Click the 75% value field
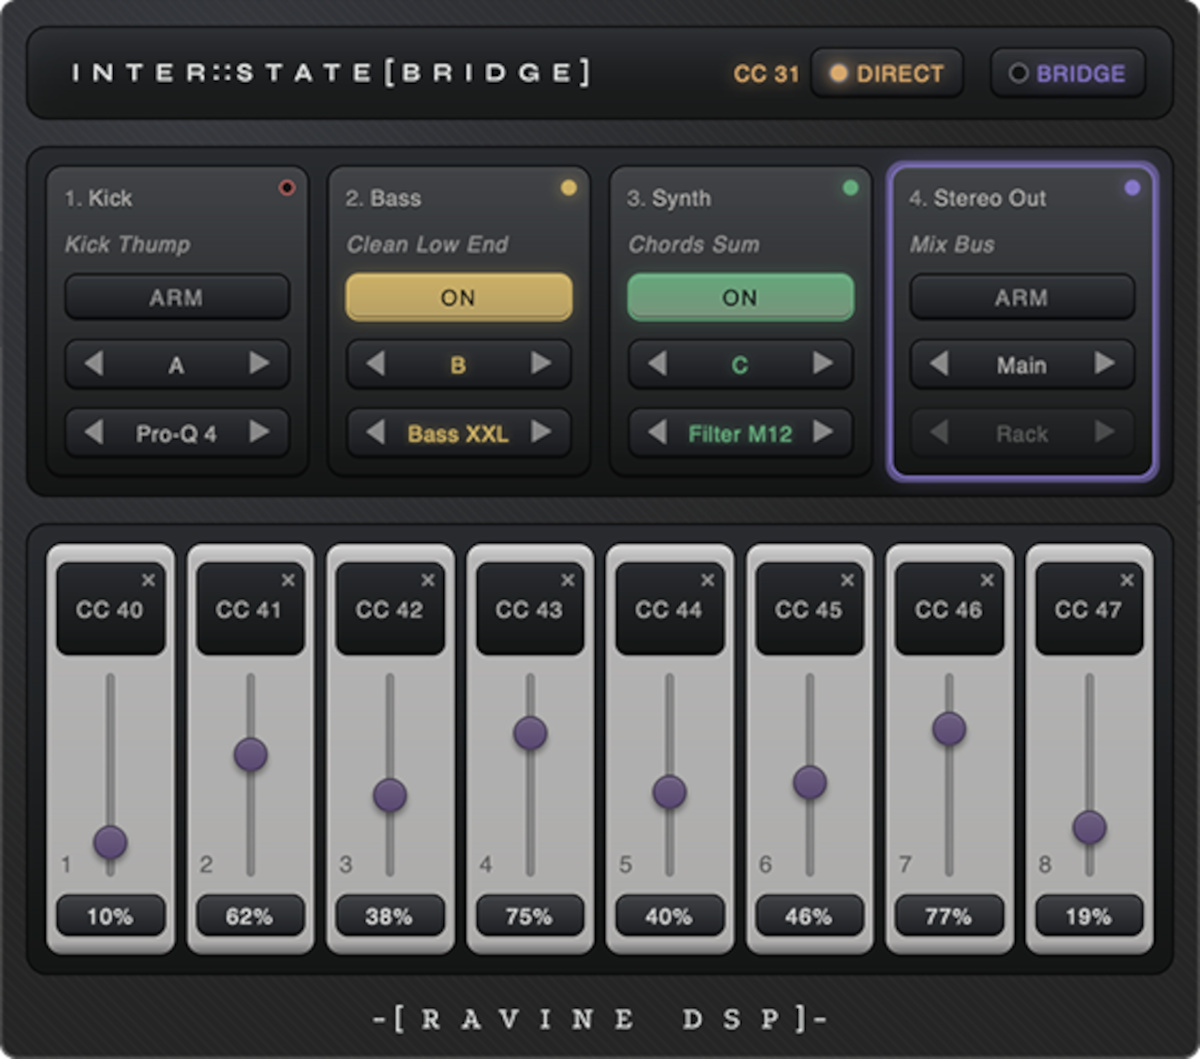Viewport: 1200px width, 1059px height. pyautogui.click(x=530, y=915)
